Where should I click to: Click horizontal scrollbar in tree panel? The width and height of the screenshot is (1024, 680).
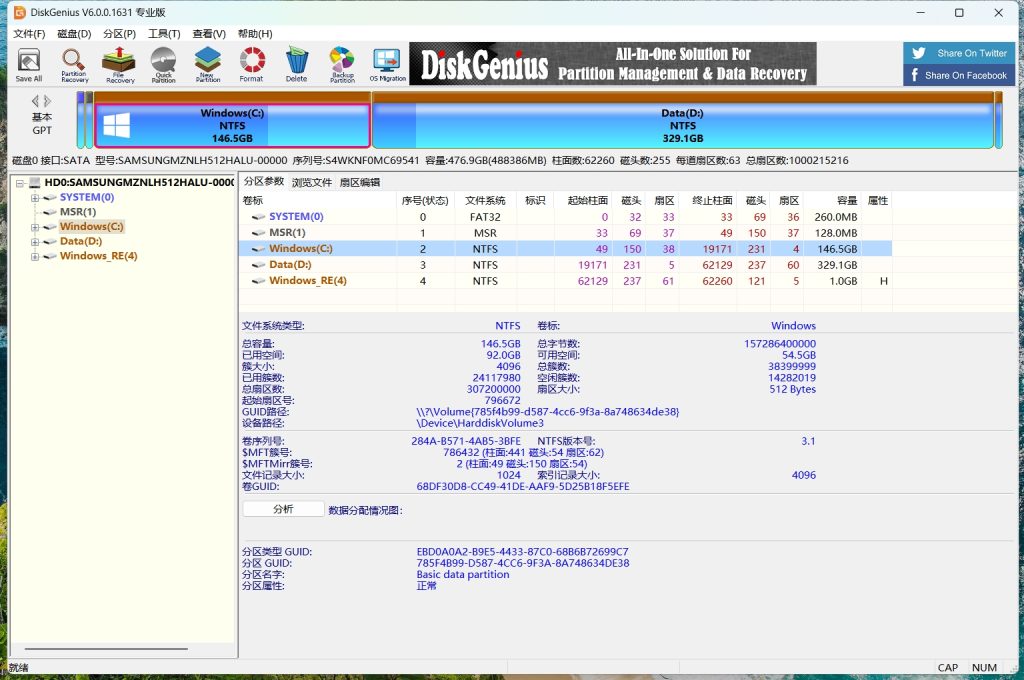[106, 649]
